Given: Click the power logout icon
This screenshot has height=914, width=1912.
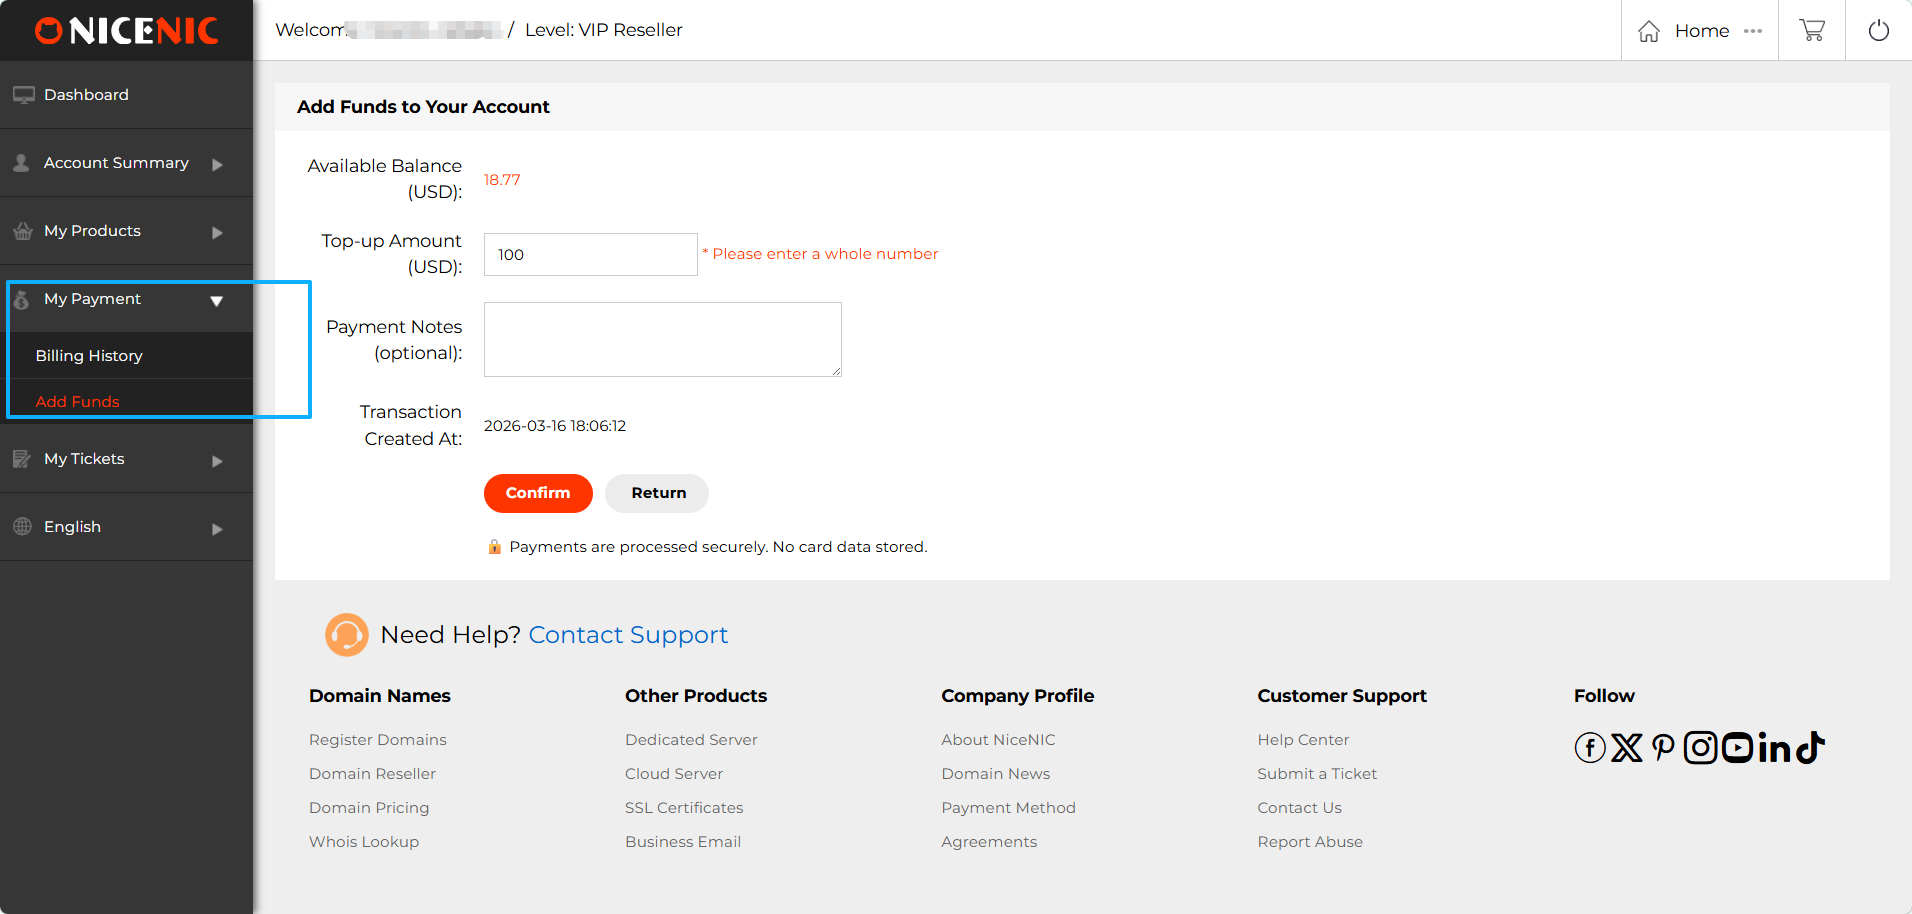Looking at the screenshot, I should pyautogui.click(x=1878, y=30).
